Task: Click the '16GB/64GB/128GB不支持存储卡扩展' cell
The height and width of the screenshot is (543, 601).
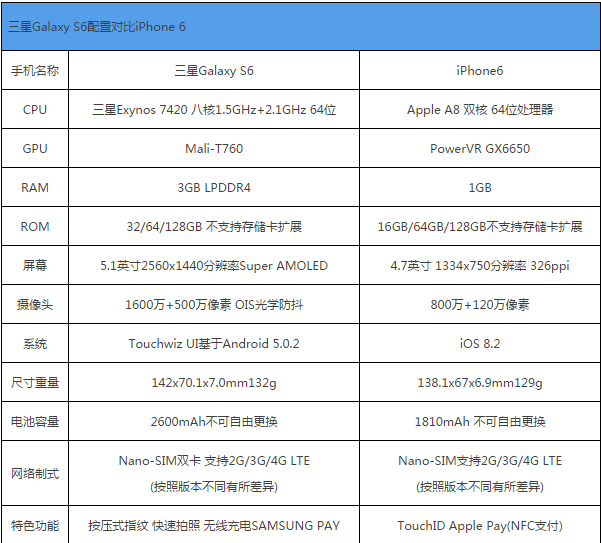Action: (x=480, y=226)
